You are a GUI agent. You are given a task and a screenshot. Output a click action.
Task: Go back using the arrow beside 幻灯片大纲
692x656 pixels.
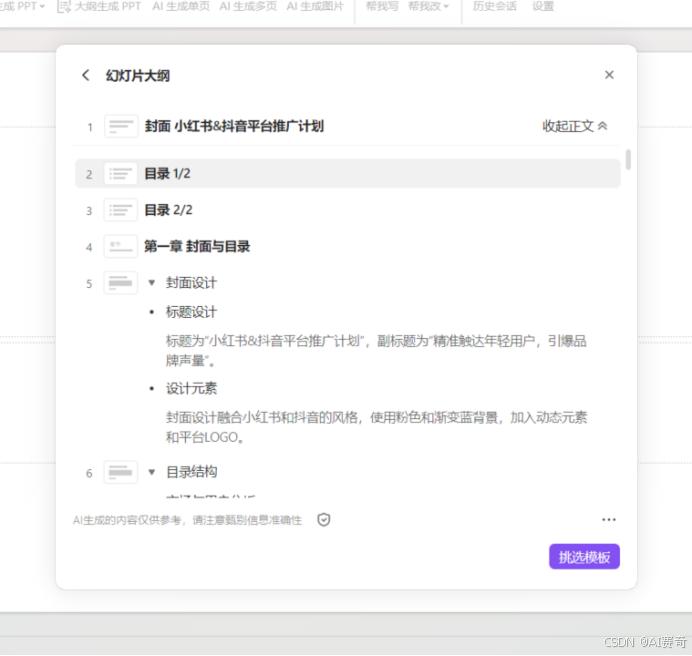coord(86,75)
